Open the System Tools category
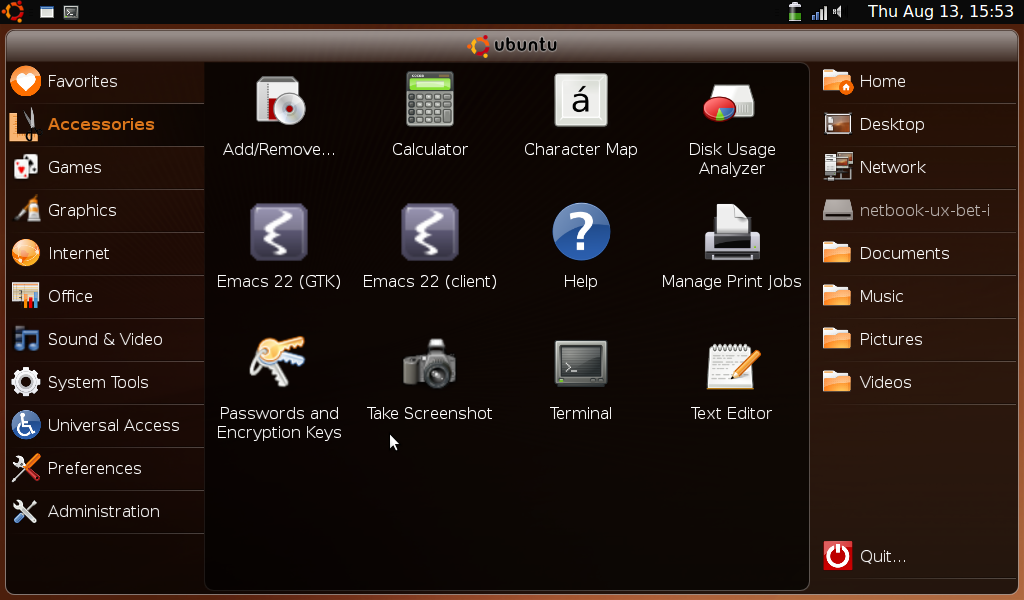 coord(106,383)
